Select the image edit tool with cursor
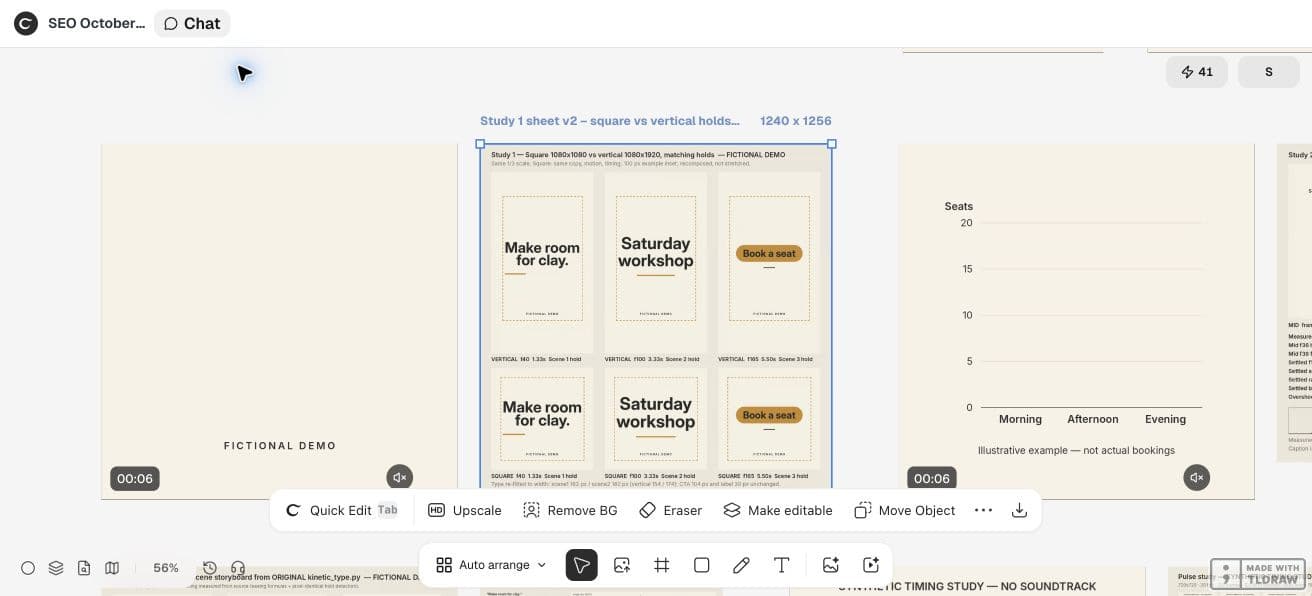 [x=622, y=565]
